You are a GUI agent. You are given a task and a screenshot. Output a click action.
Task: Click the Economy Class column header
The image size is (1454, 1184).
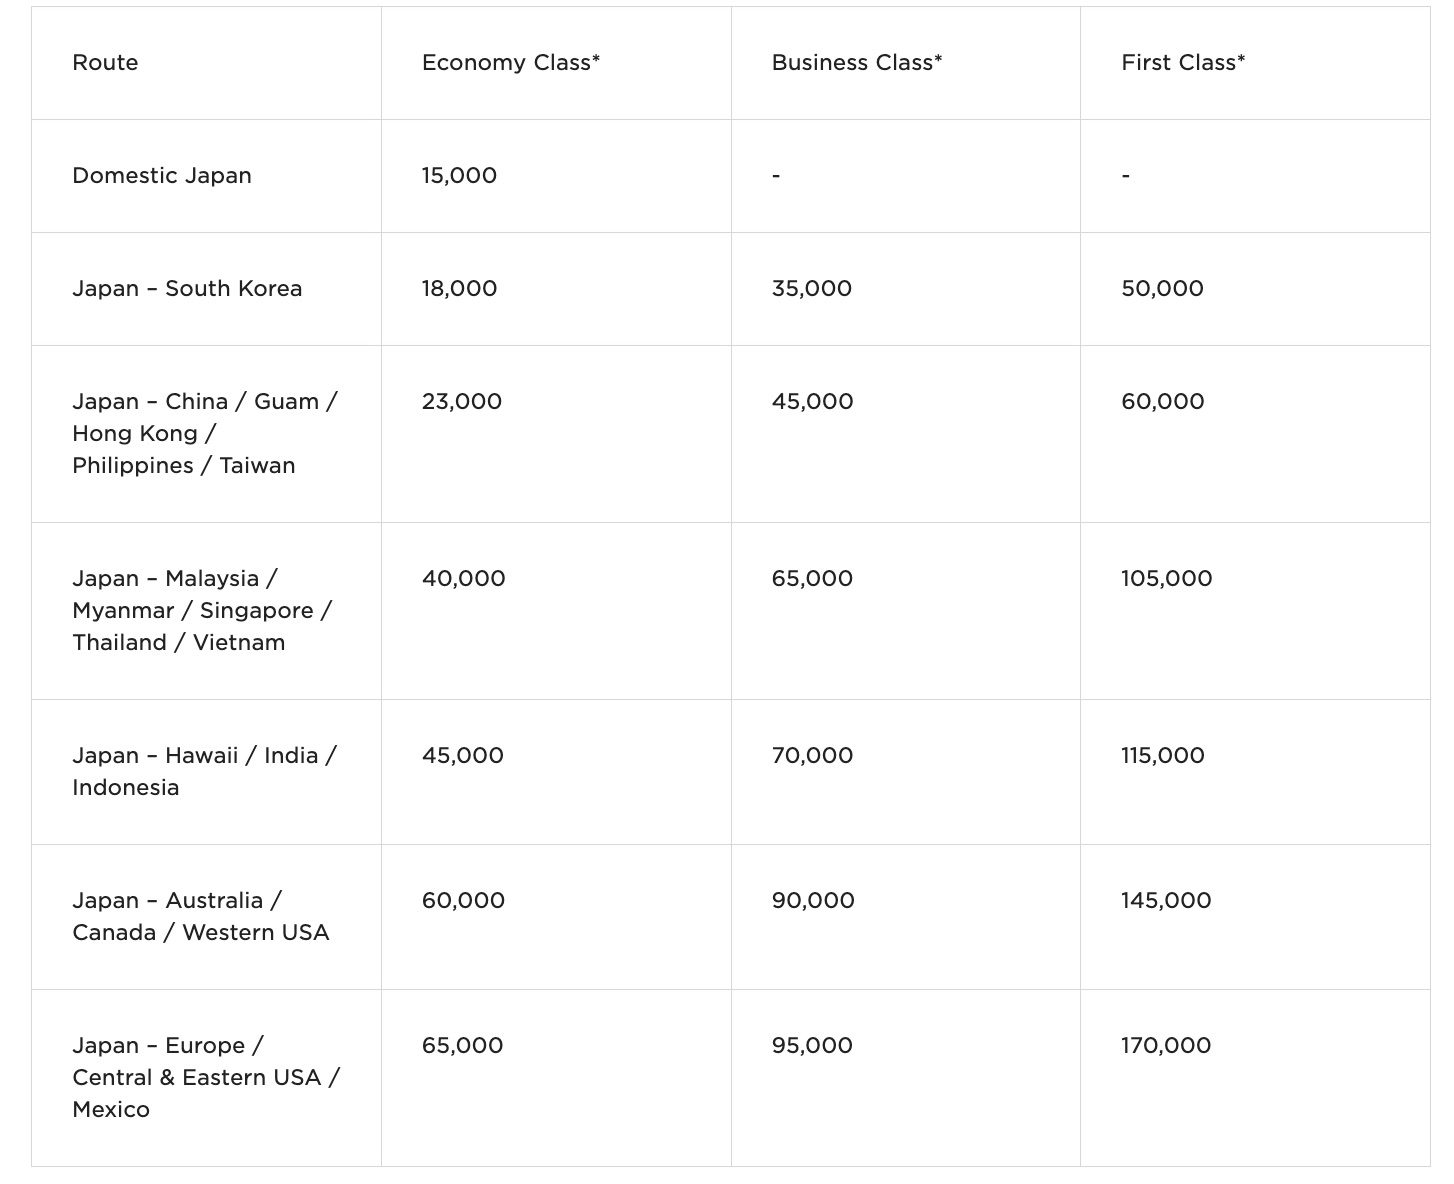510,63
